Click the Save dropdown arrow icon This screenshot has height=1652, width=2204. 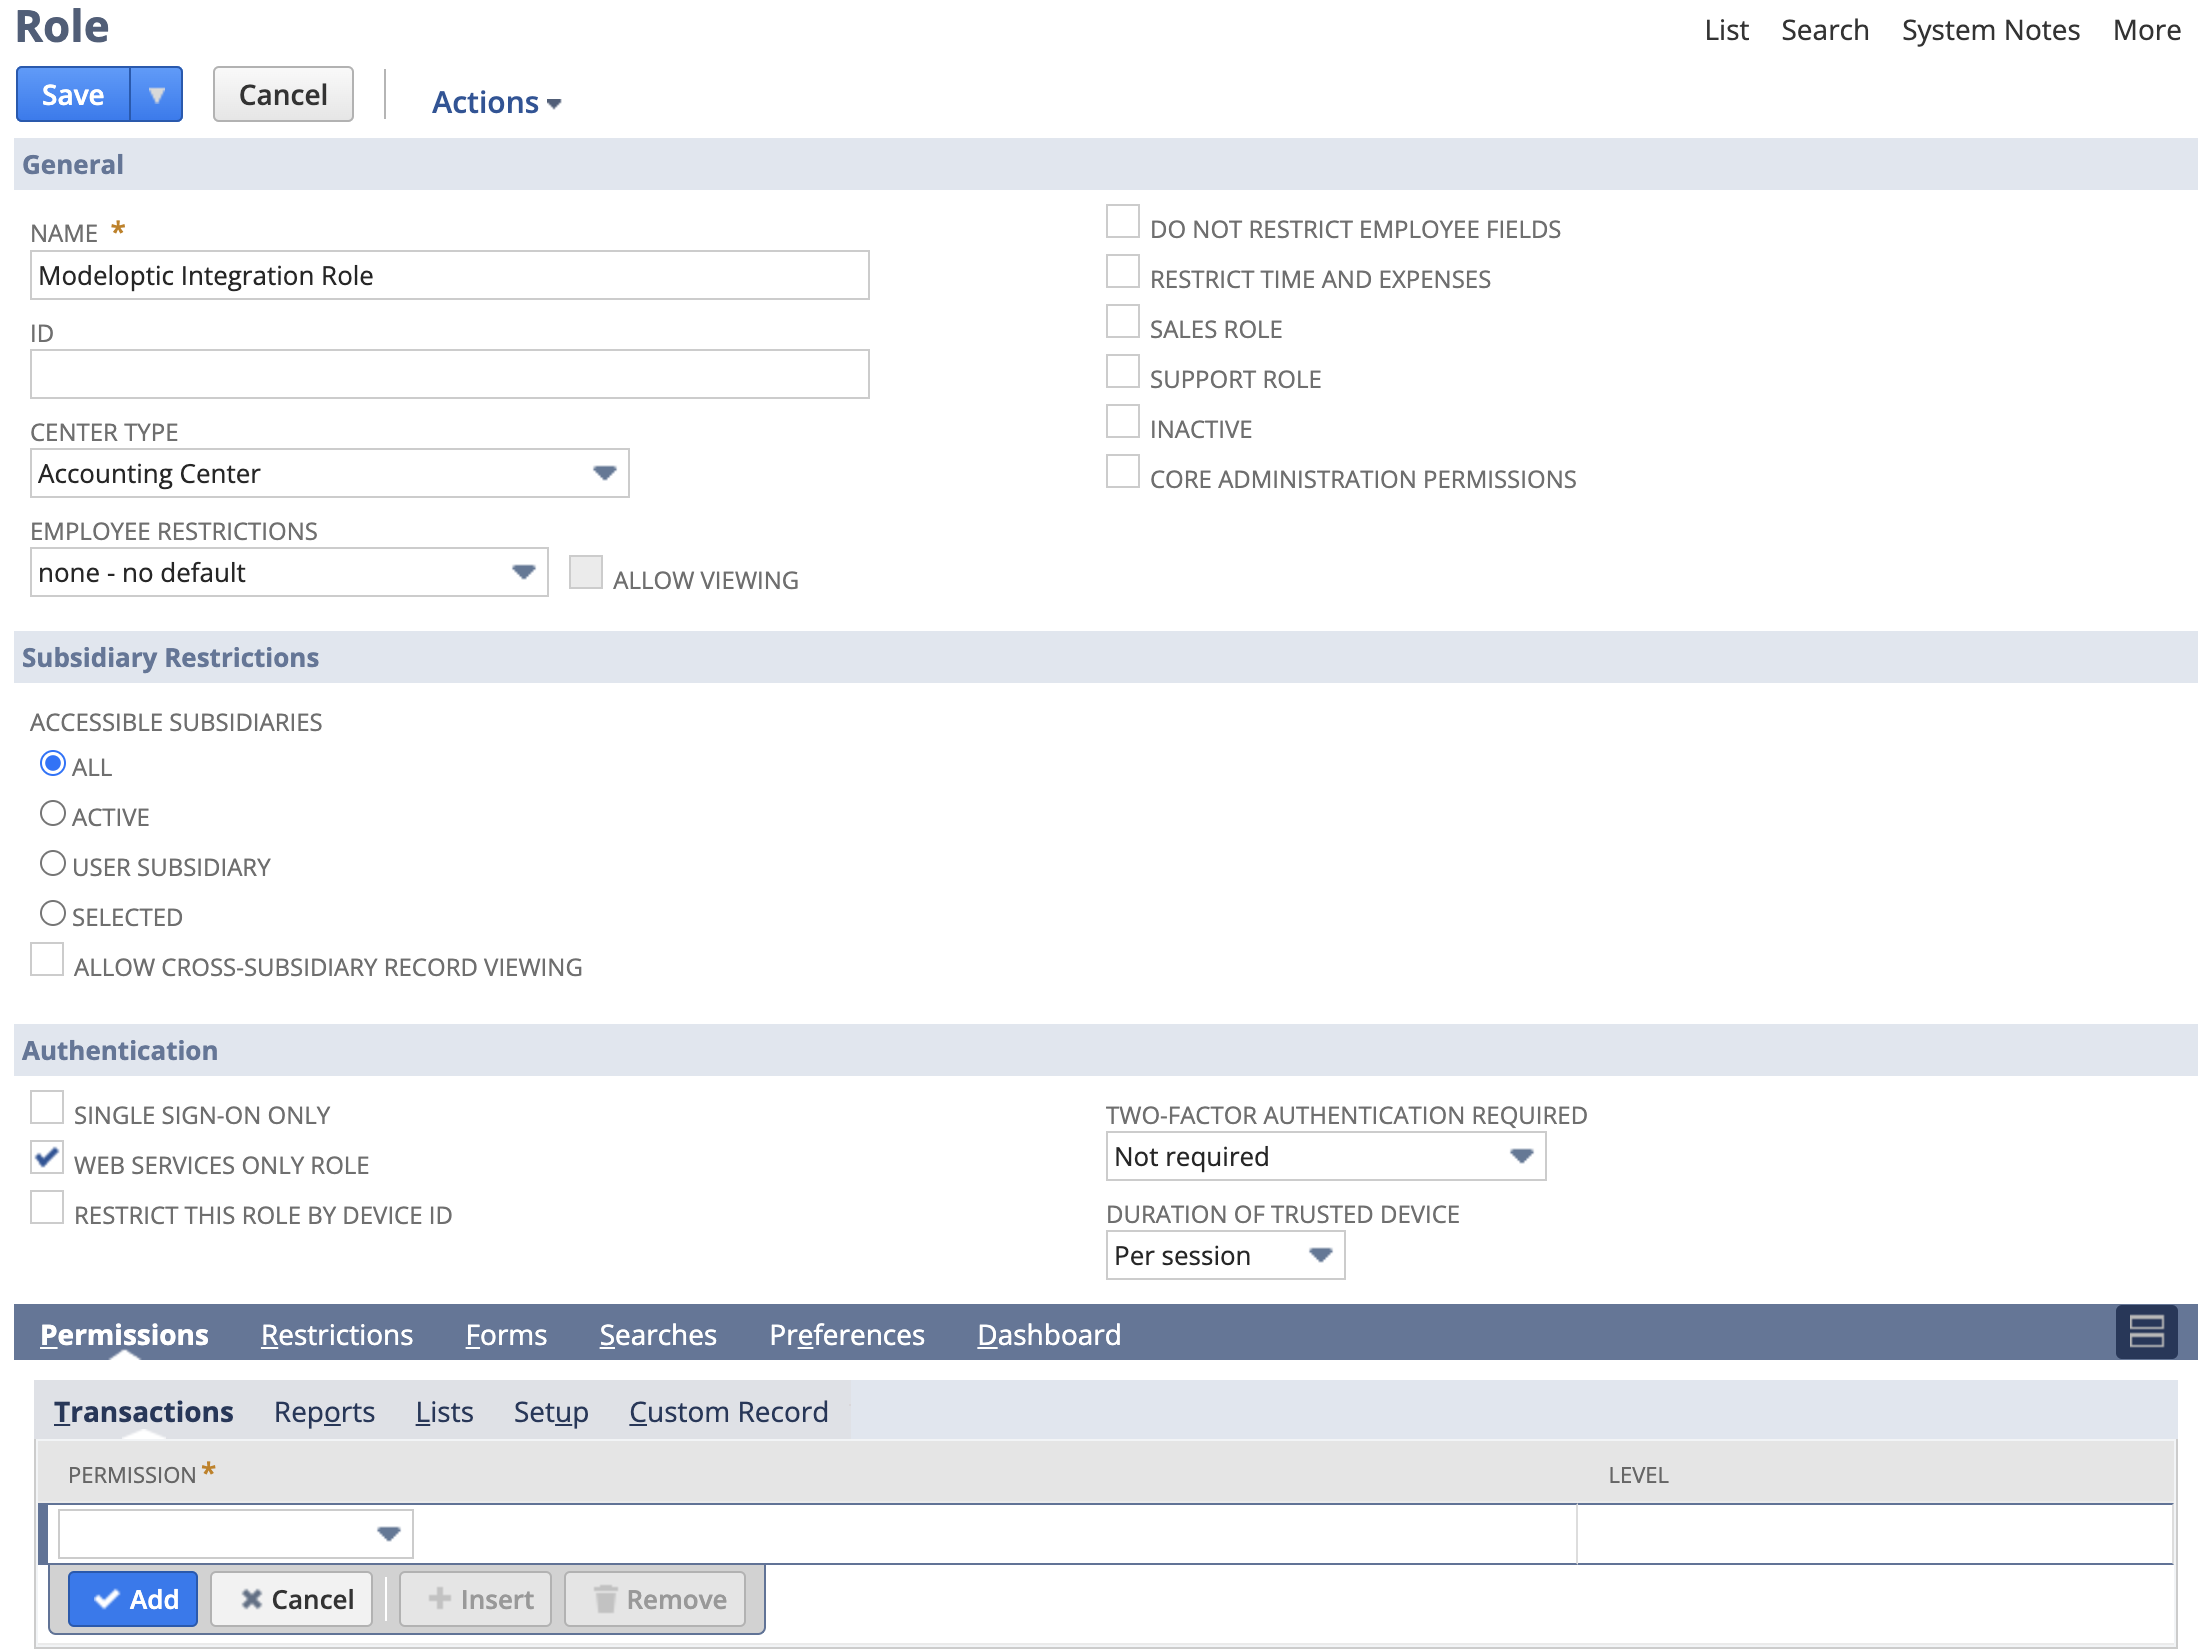point(156,95)
